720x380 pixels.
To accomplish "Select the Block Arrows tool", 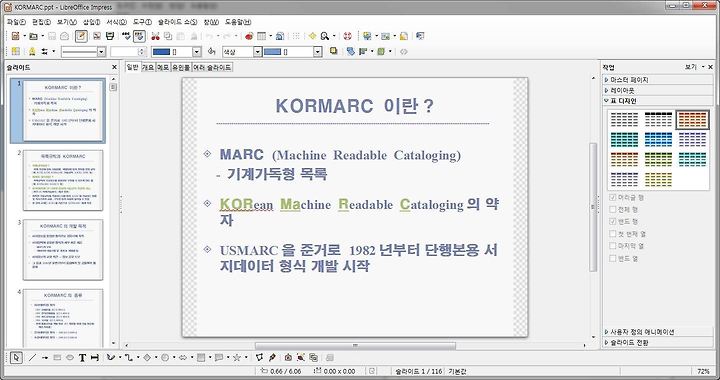I will point(183,358).
